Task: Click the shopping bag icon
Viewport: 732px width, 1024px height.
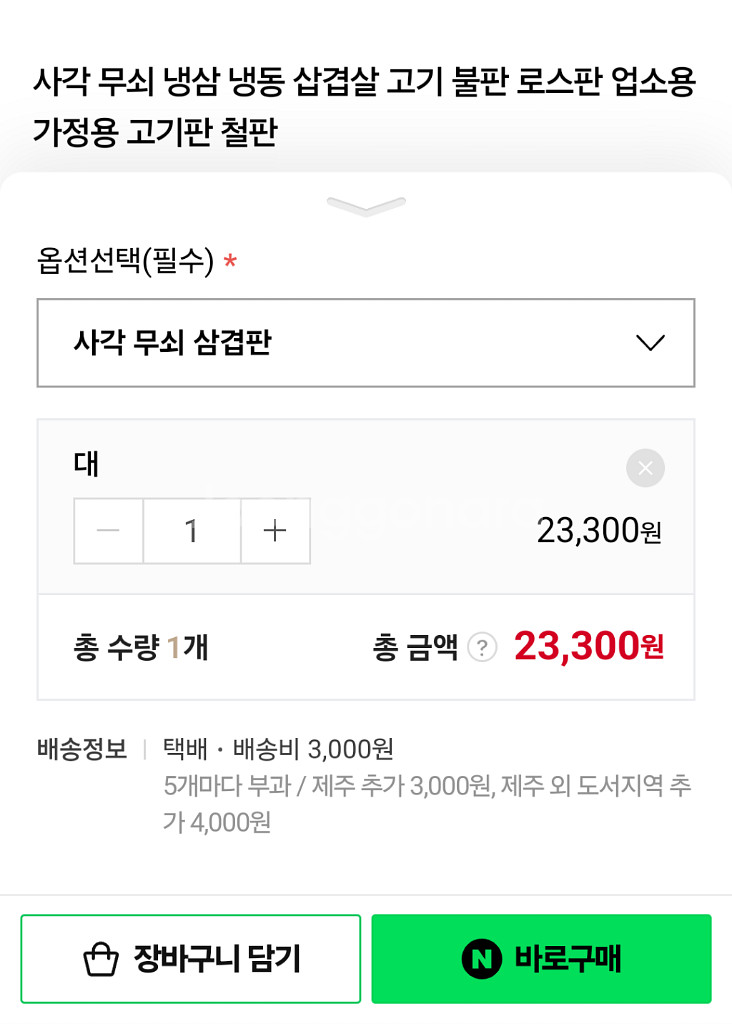Action: coord(101,960)
